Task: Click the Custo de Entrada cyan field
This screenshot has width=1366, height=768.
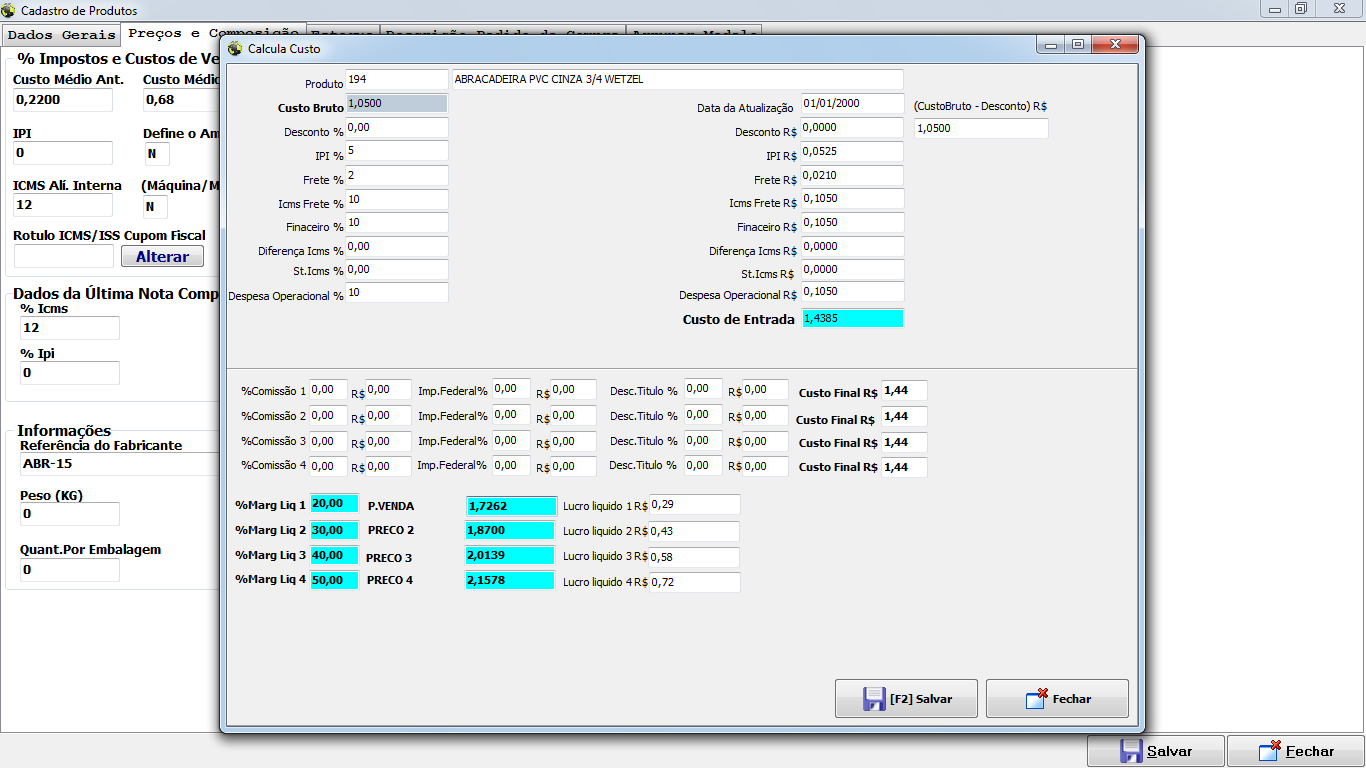Action: [x=852, y=318]
